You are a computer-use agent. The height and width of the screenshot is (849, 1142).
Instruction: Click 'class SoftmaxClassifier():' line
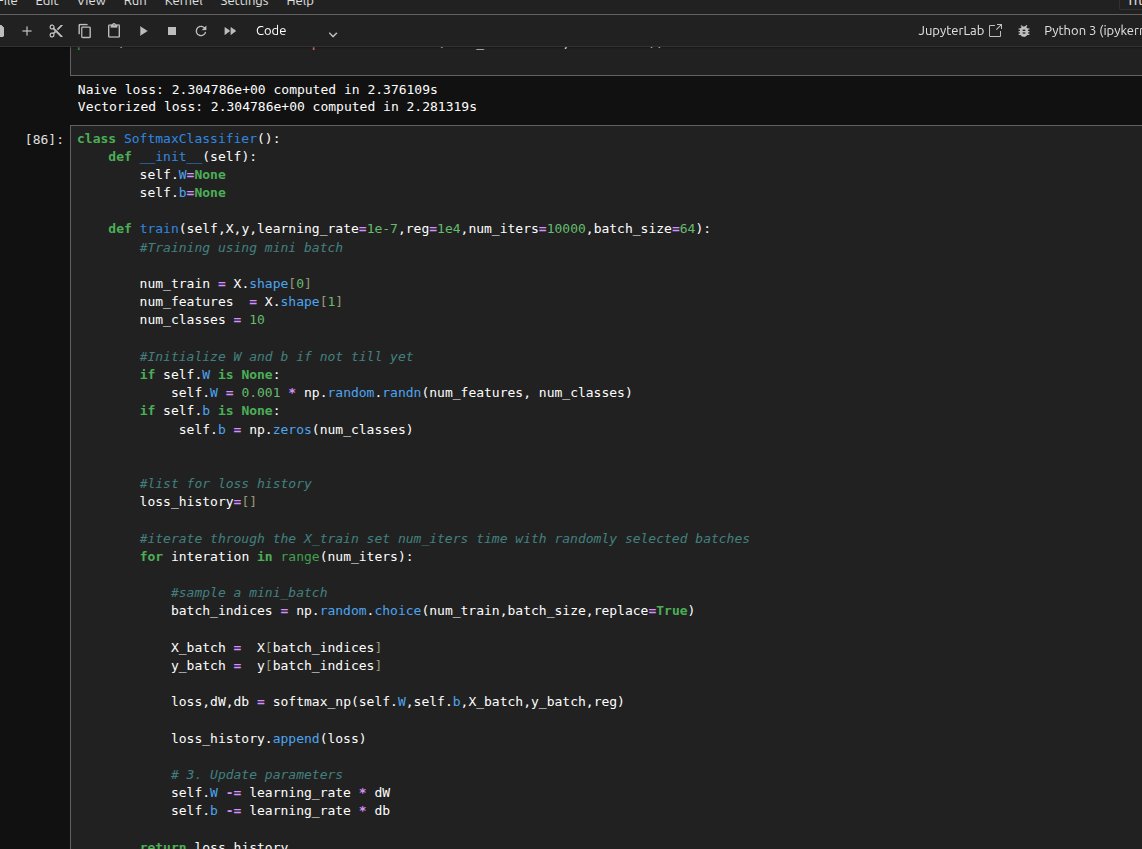click(x=178, y=138)
